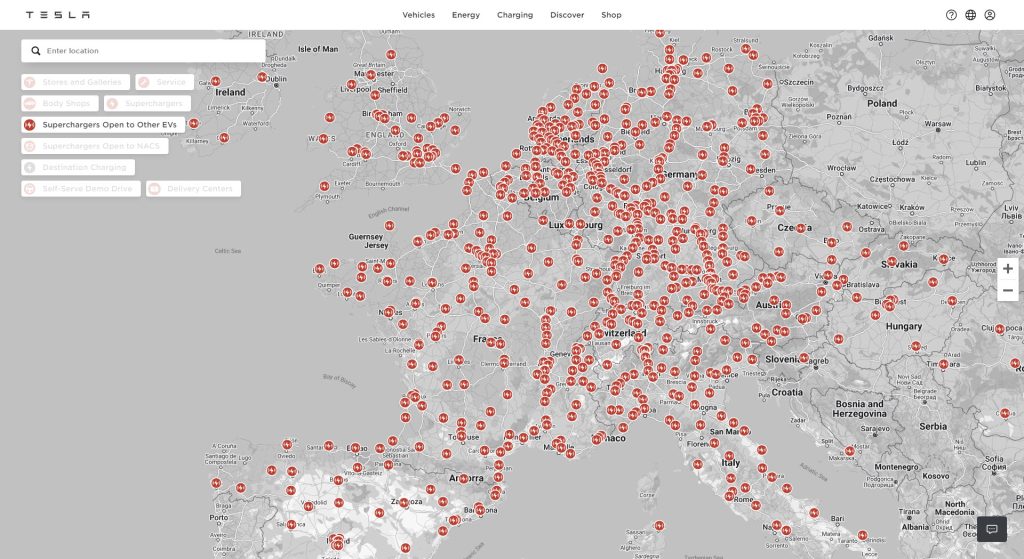Click the search magnifier icon
The image size is (1024, 559).
[36, 51]
